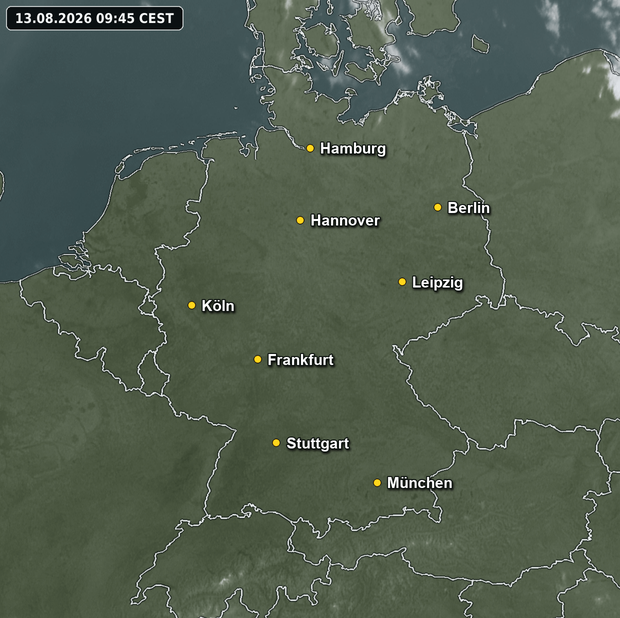Select the Berlin city label
The height and width of the screenshot is (618, 620).
(468, 208)
